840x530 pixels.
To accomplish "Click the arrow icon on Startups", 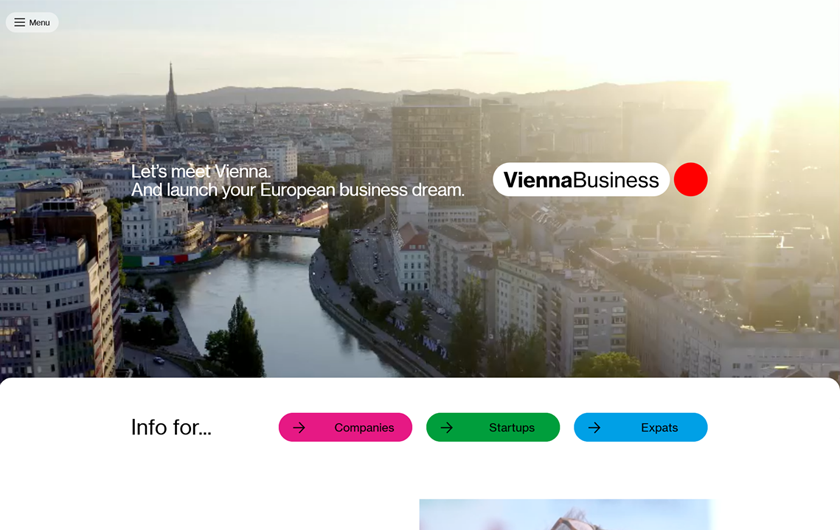I will [x=447, y=428].
